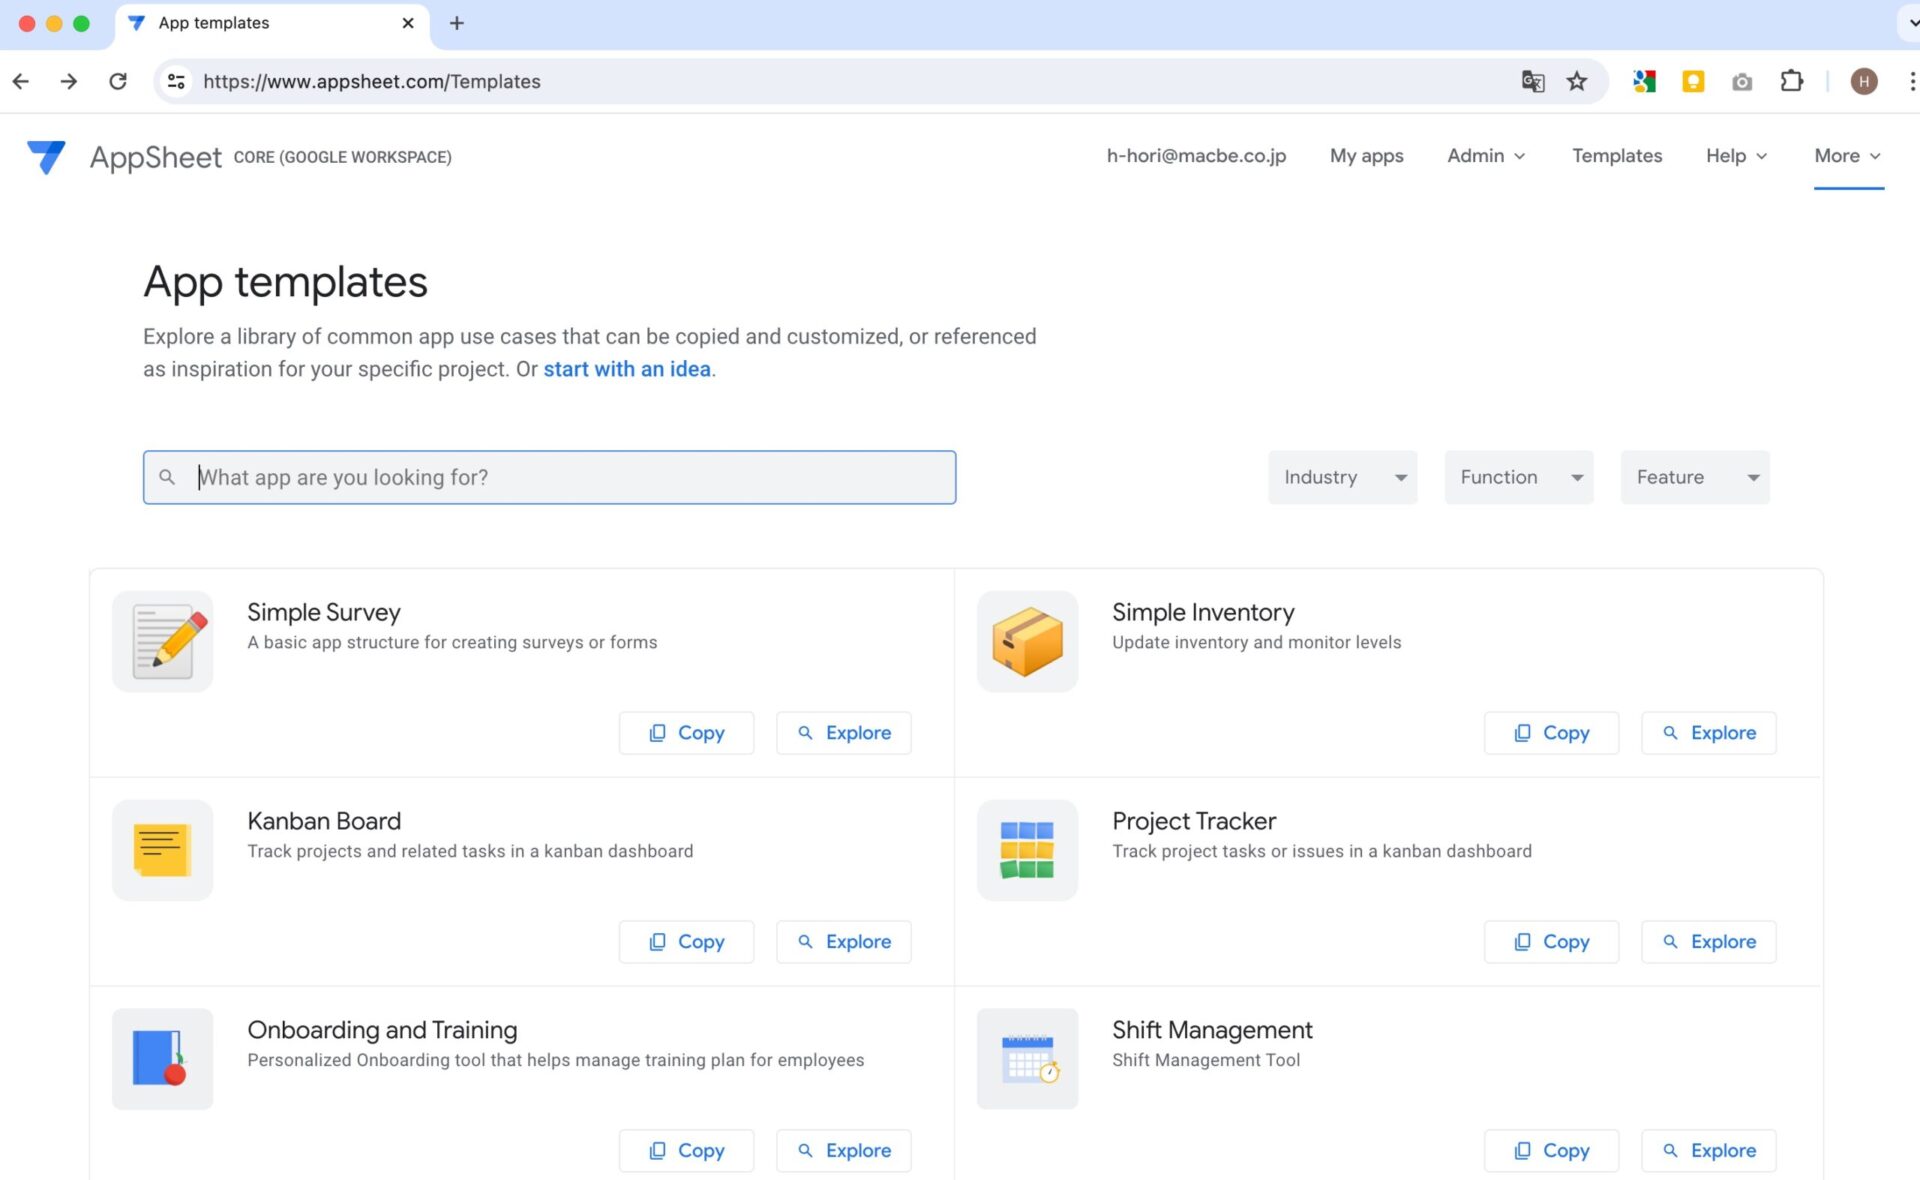Expand the More menu
The image size is (1920, 1180).
point(1846,156)
